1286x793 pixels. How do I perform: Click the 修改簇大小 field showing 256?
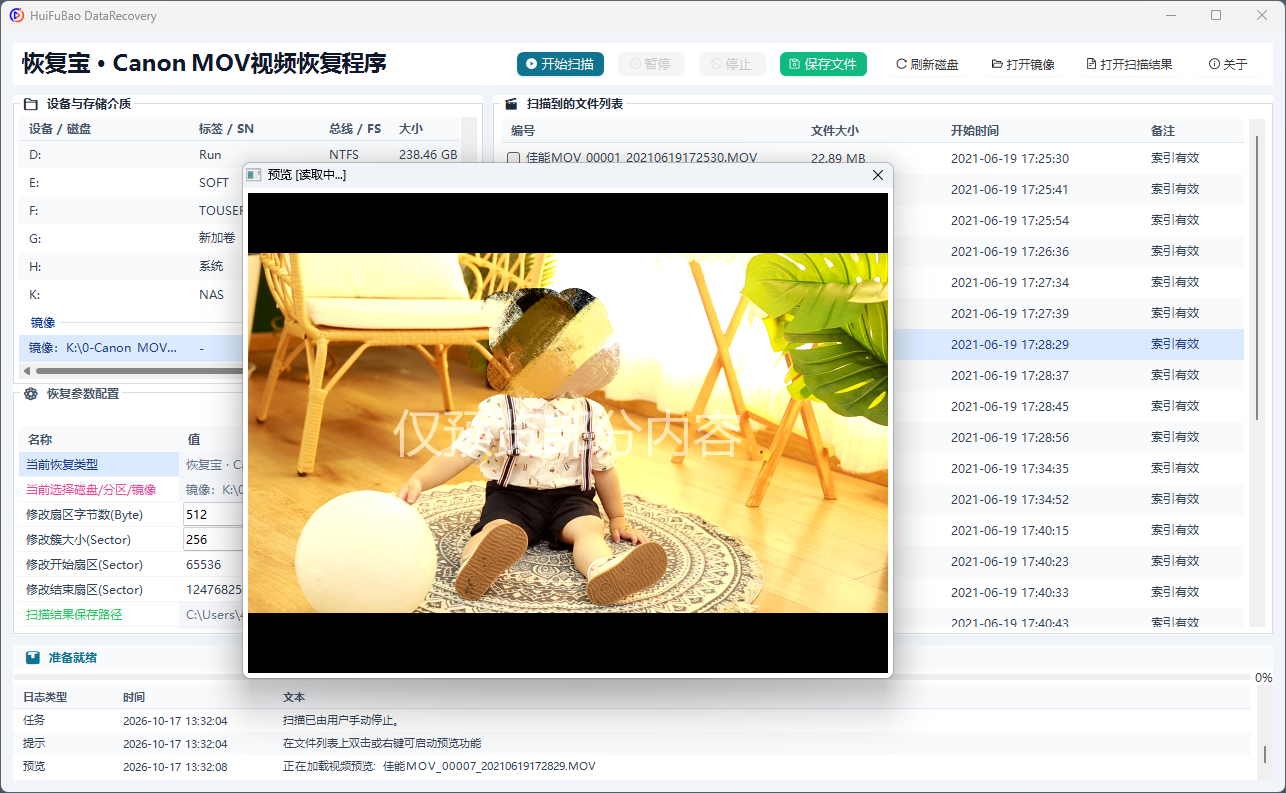pyautogui.click(x=214, y=539)
